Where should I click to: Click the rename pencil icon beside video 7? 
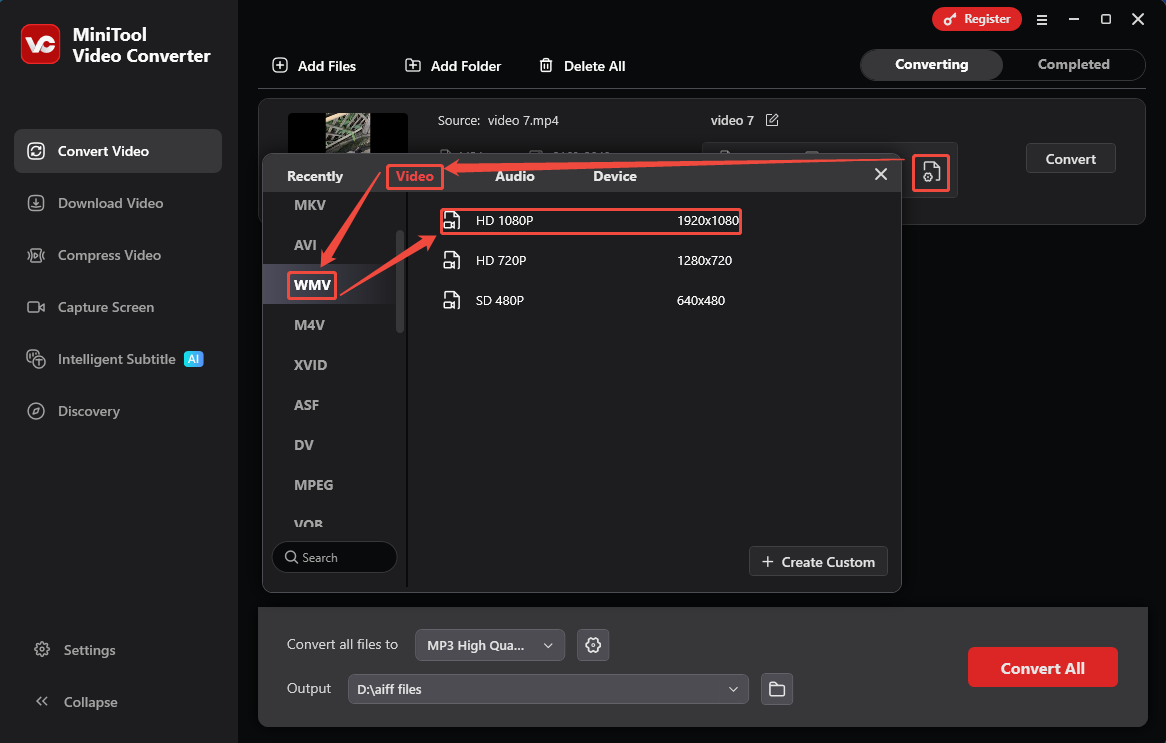click(772, 119)
